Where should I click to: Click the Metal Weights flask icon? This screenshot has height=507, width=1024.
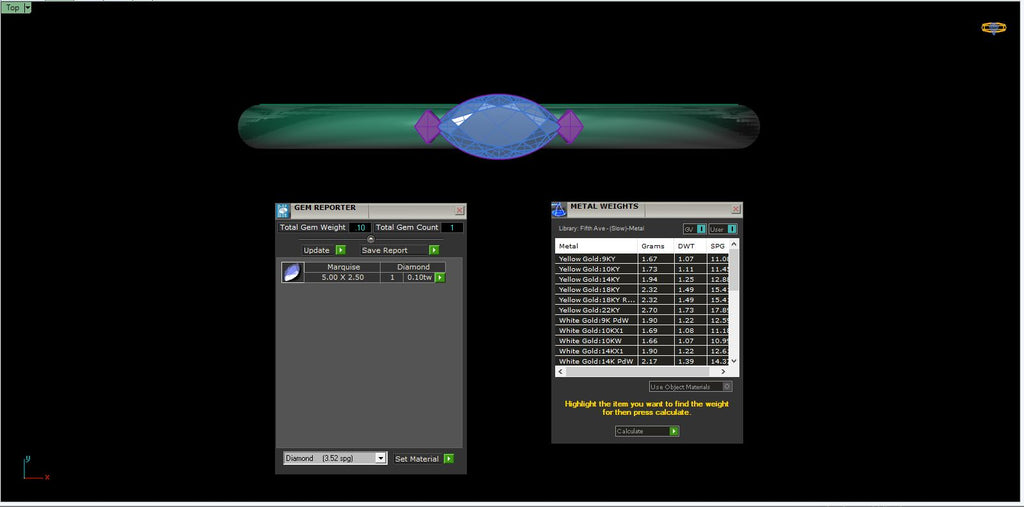coord(559,209)
